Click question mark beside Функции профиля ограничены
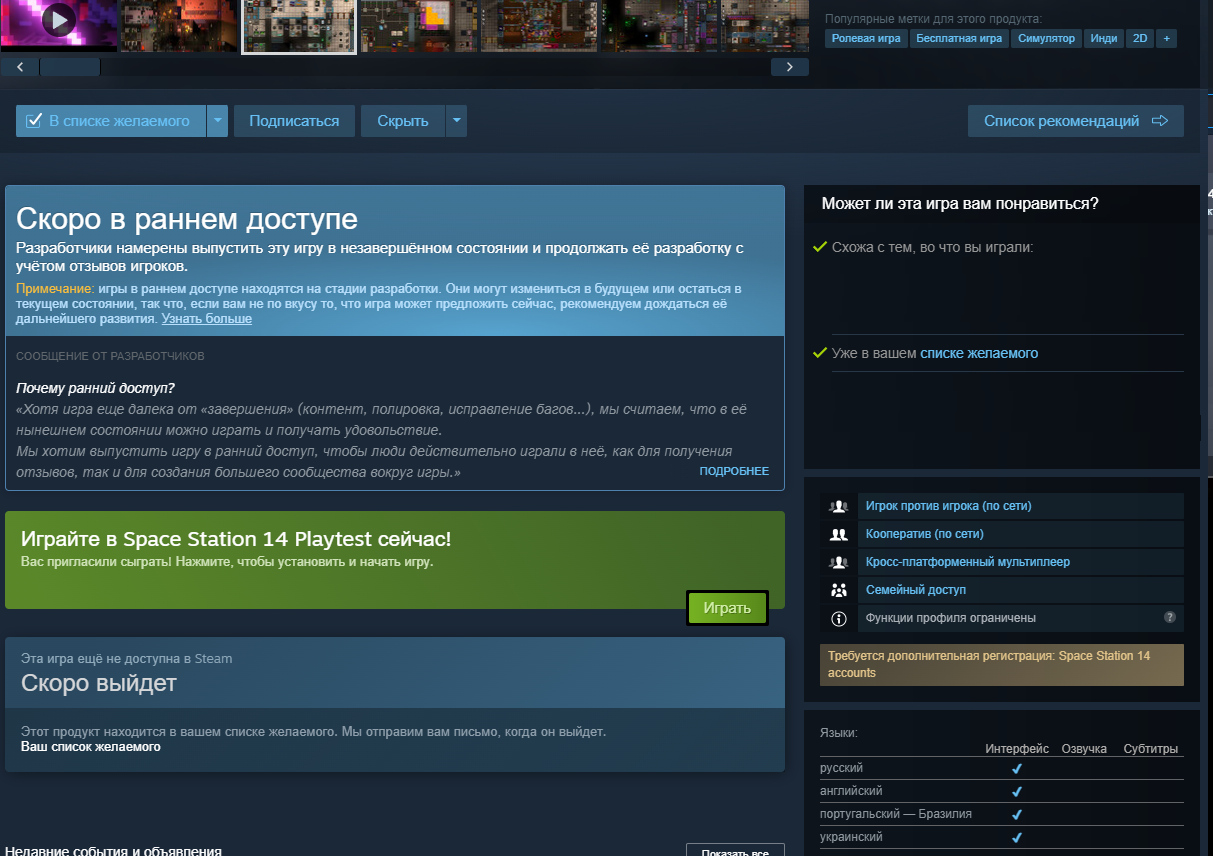The width and height of the screenshot is (1213, 856). click(1170, 617)
